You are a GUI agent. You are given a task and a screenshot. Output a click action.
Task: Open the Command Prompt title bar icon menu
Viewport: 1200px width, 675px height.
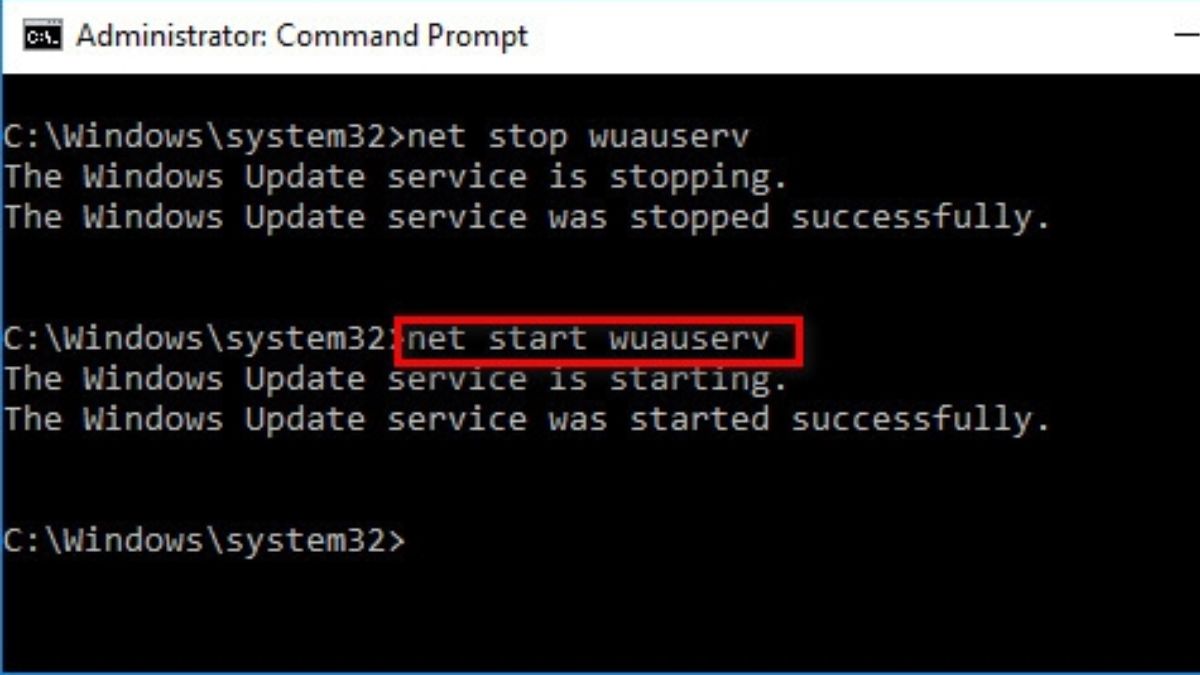[x=43, y=37]
